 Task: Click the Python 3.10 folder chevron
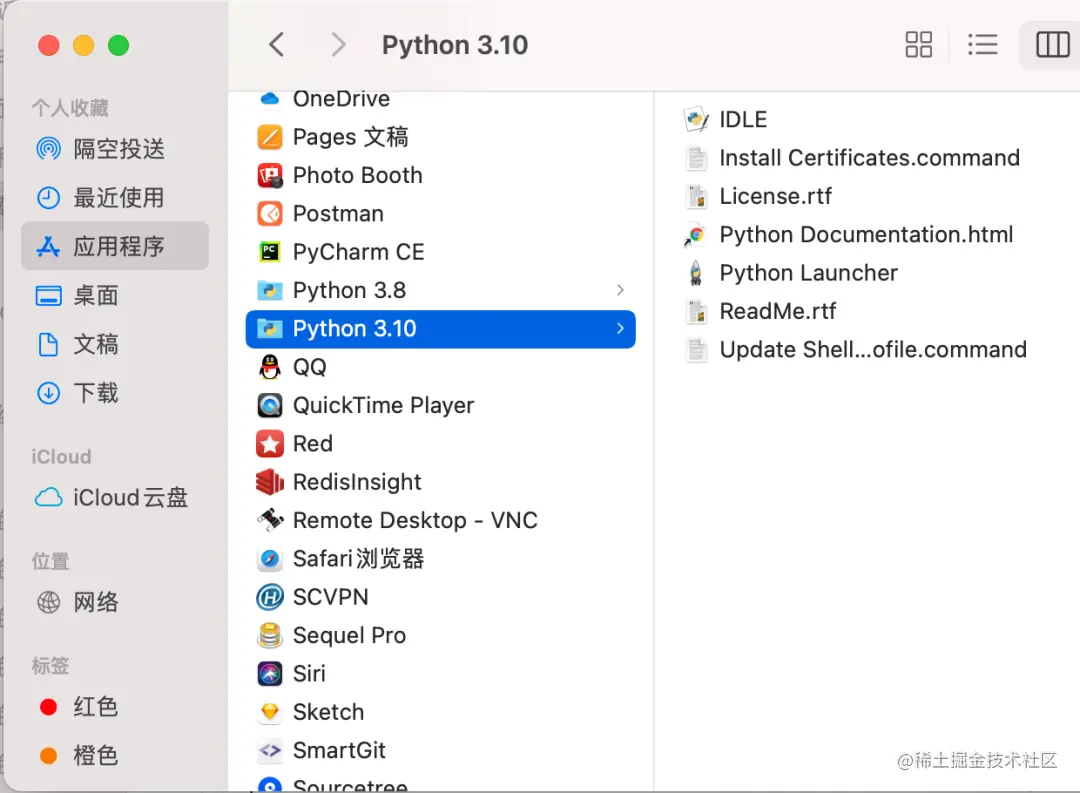(x=620, y=329)
